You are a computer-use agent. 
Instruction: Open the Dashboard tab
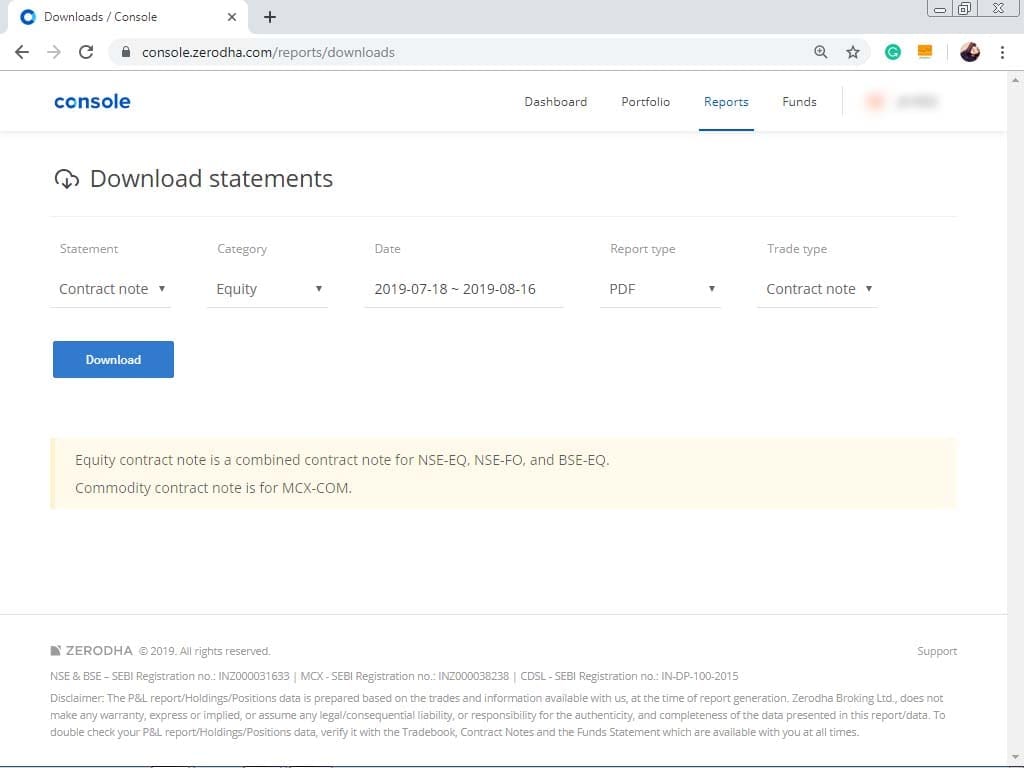(x=556, y=102)
